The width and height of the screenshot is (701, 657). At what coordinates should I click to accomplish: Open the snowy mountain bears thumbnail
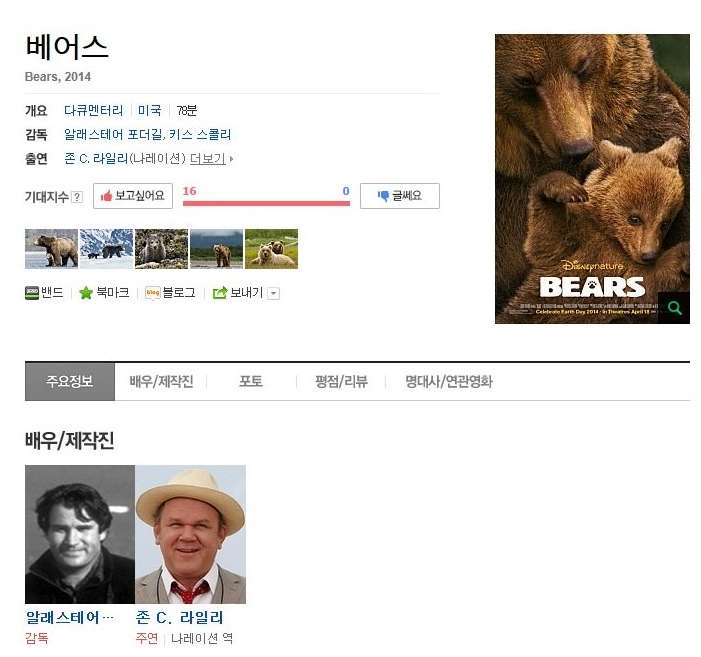(106, 249)
